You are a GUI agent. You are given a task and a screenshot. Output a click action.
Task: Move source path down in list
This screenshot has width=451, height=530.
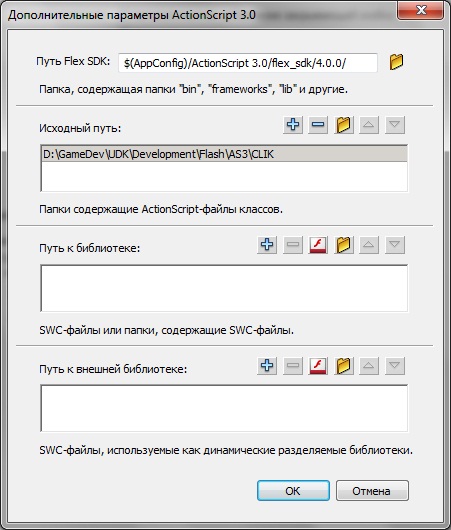point(395,125)
